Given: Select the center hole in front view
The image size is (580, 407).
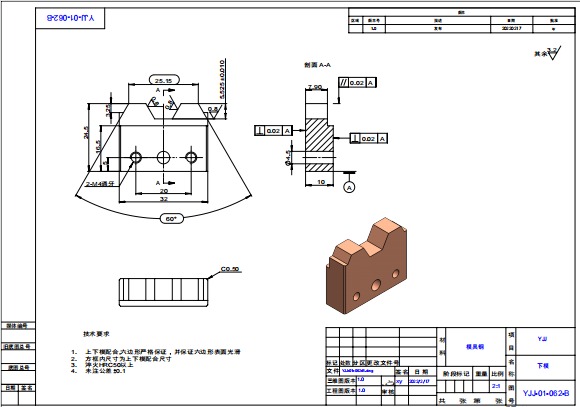Looking at the screenshot, I should click(x=163, y=157).
